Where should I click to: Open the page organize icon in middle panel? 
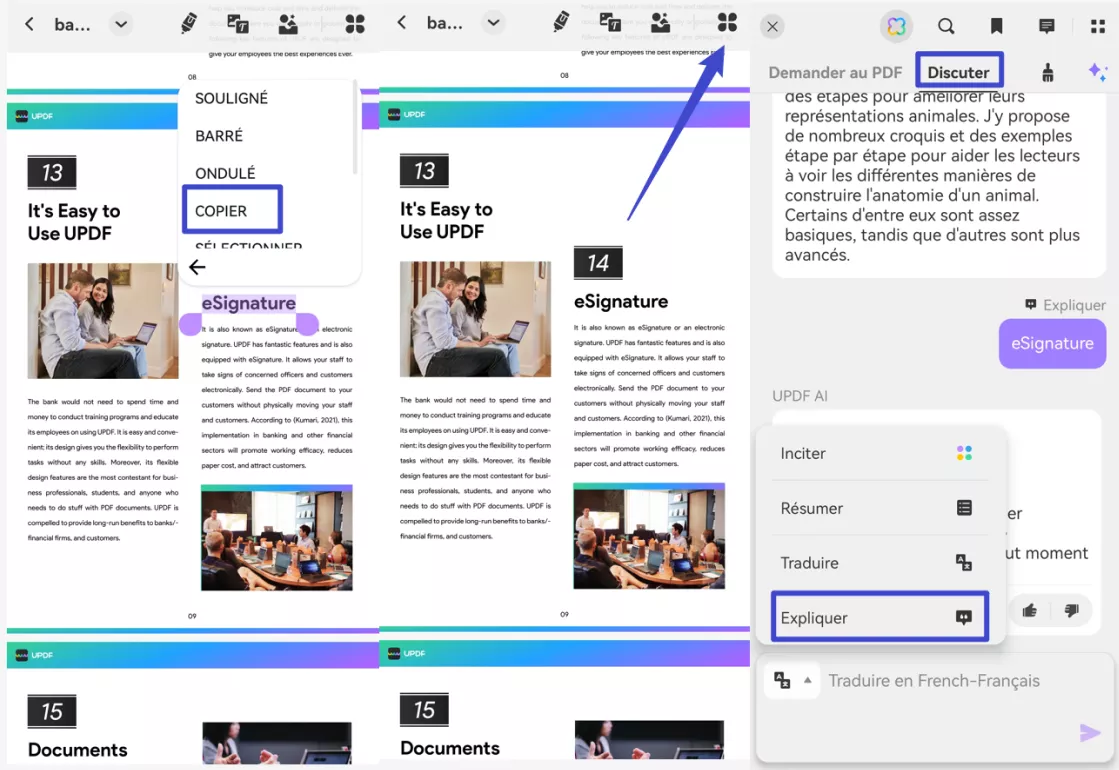[661, 22]
